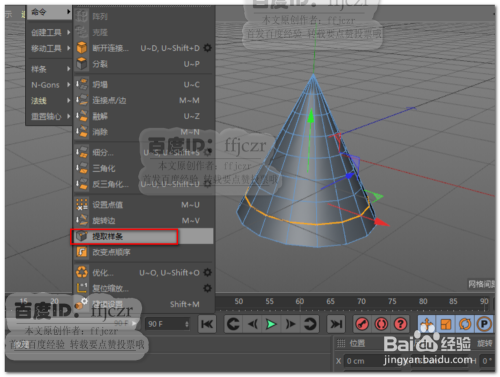The image size is (500, 377).
Task: Open options gear for 断开连接
Action: click(x=208, y=48)
